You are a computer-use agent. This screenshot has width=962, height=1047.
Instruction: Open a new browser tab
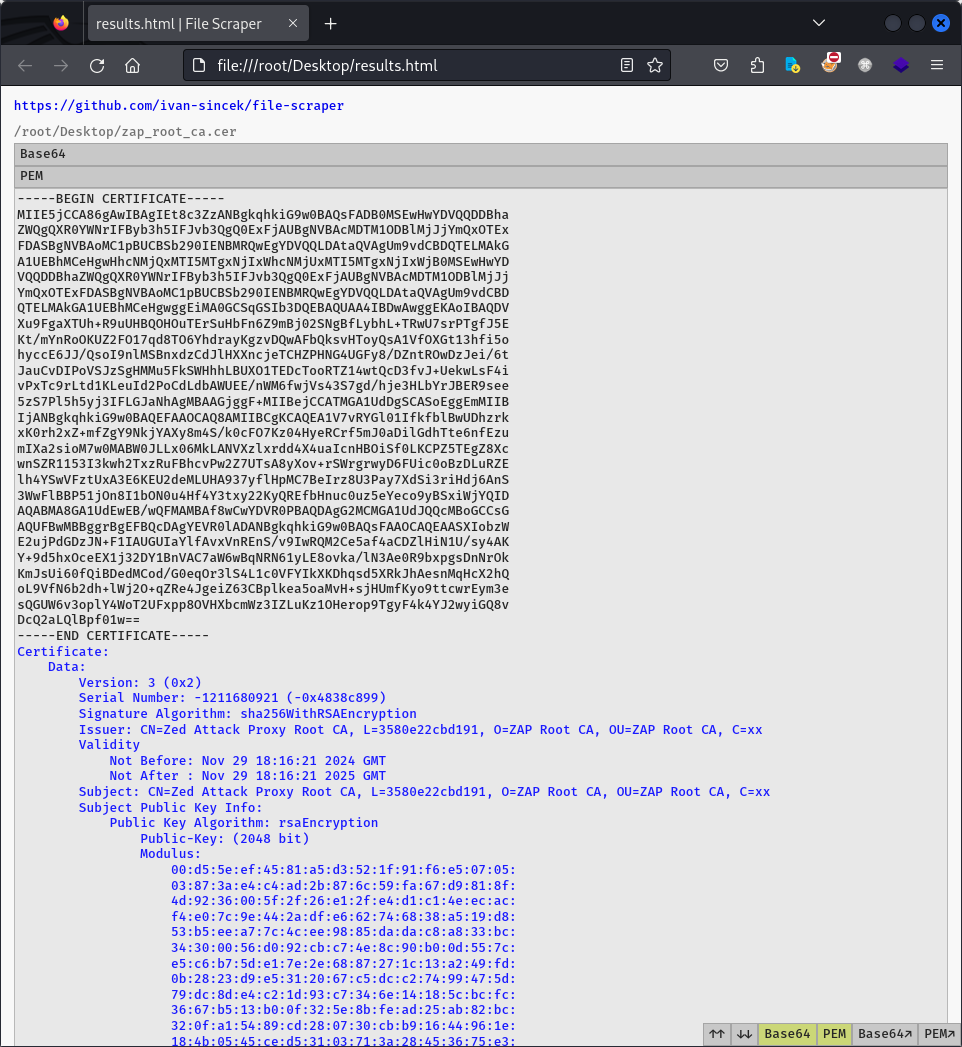[x=331, y=22]
